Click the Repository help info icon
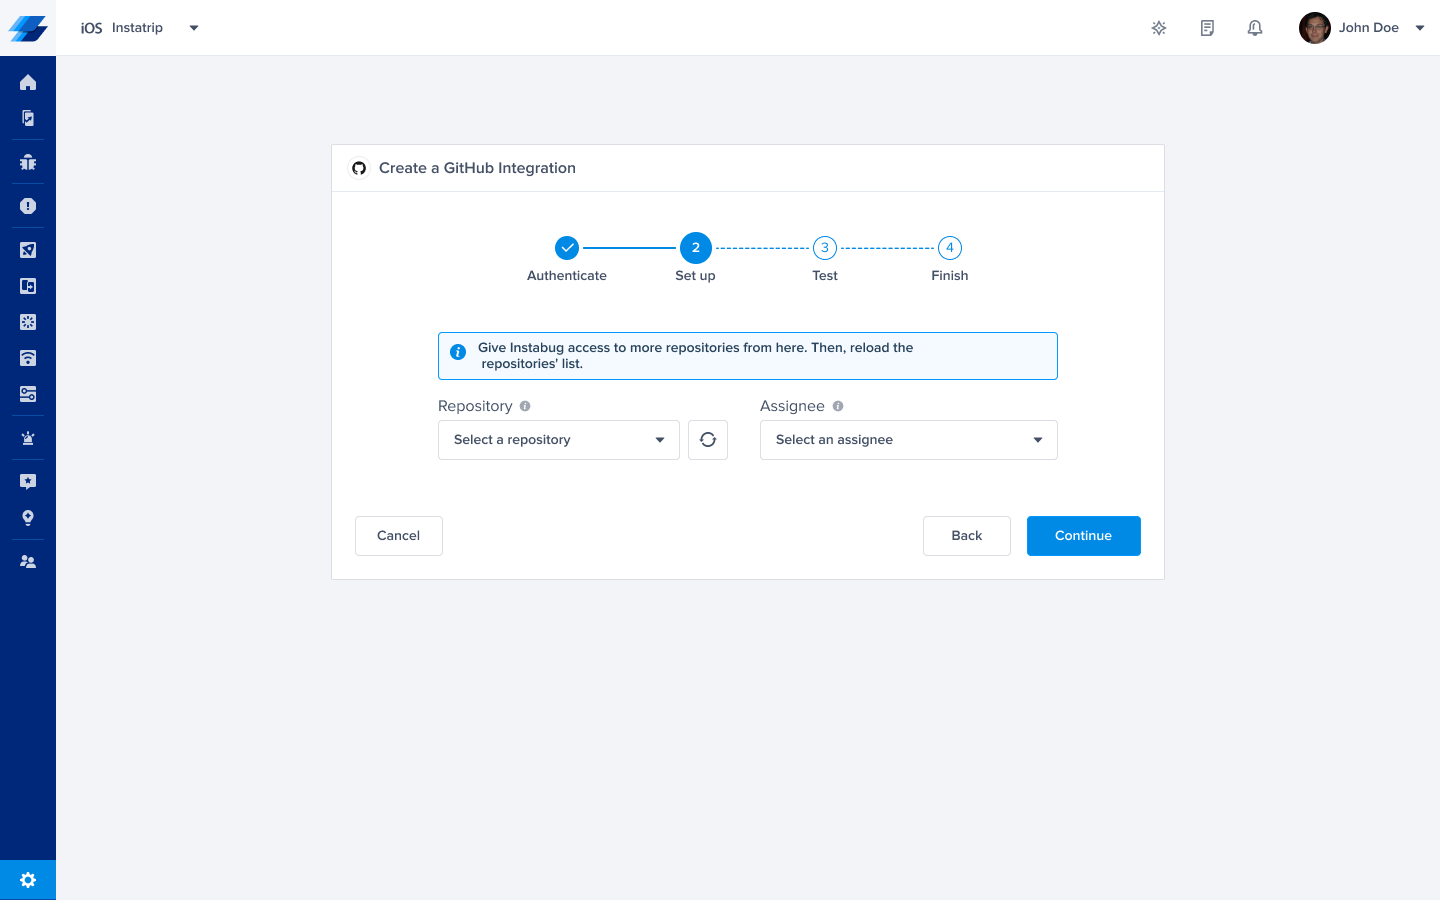The image size is (1440, 900). [525, 406]
